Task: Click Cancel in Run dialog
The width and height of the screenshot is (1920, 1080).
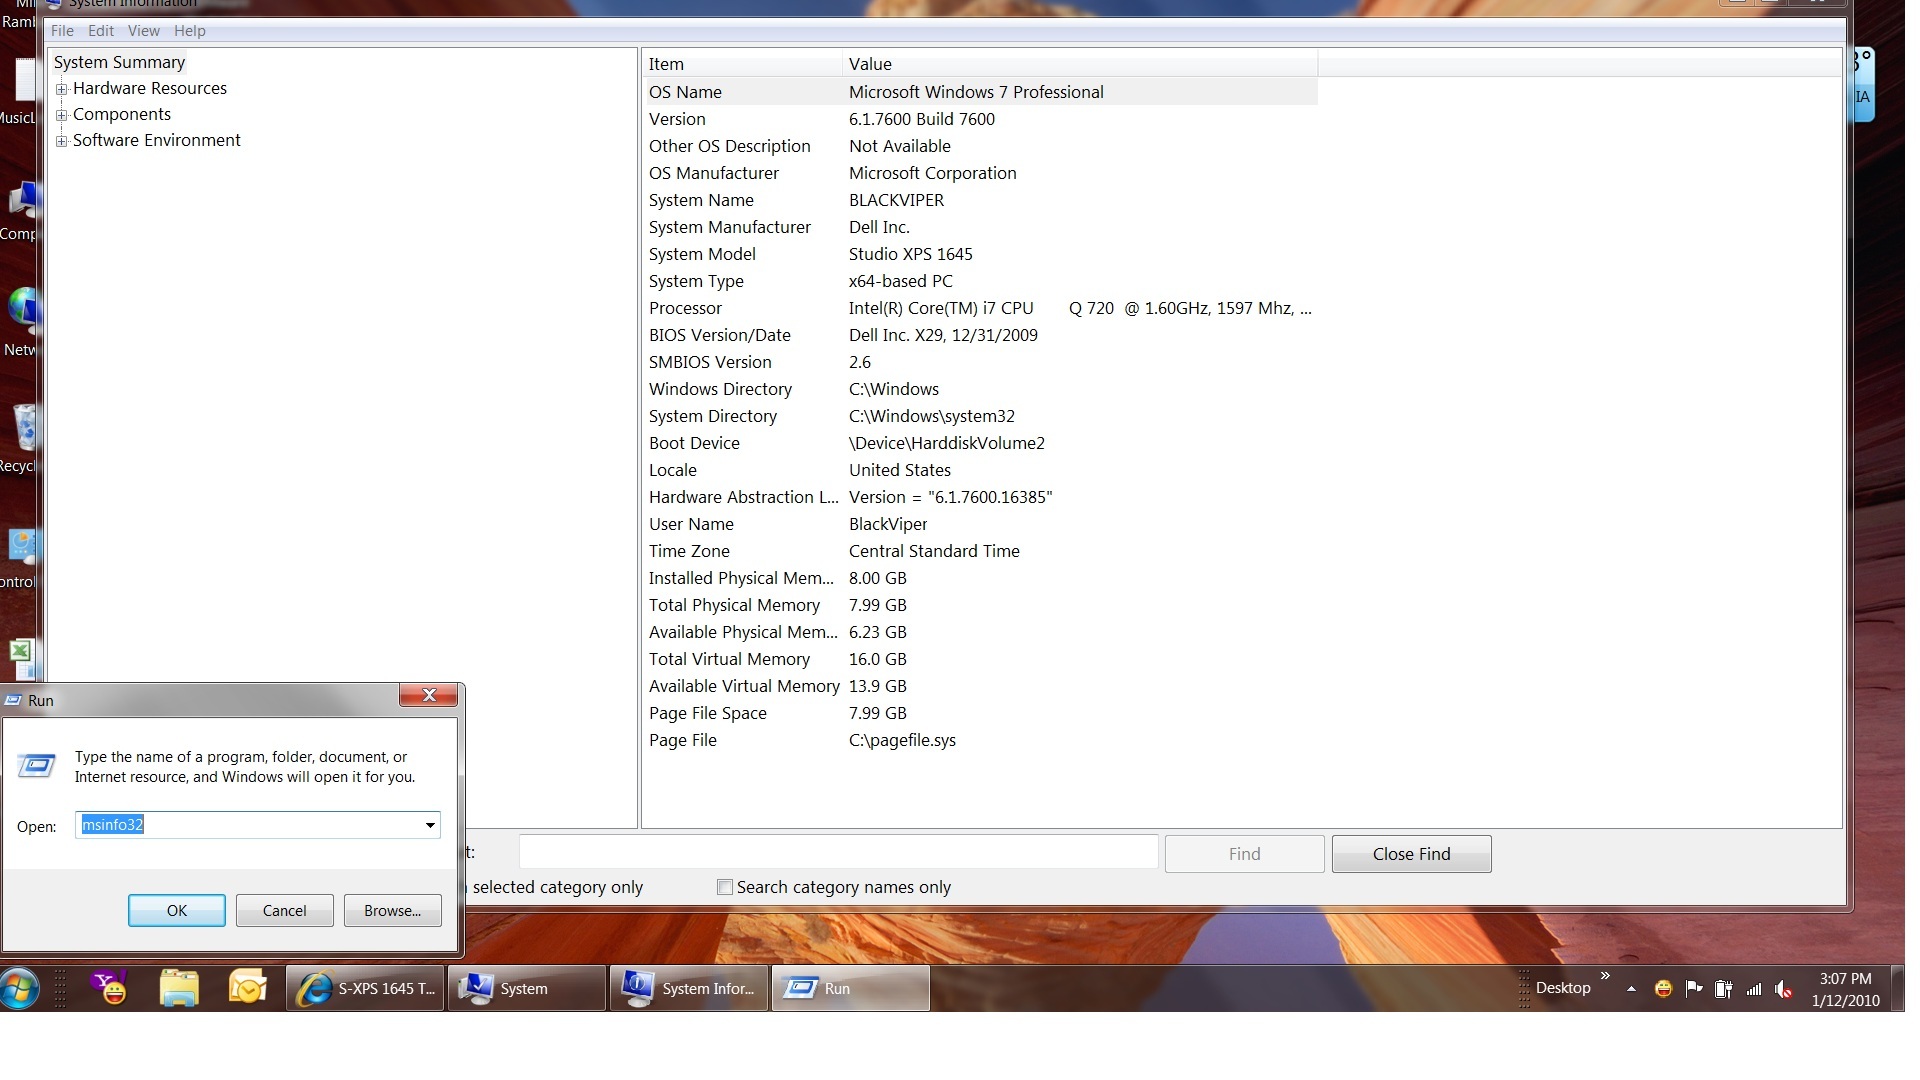Action: (x=285, y=911)
